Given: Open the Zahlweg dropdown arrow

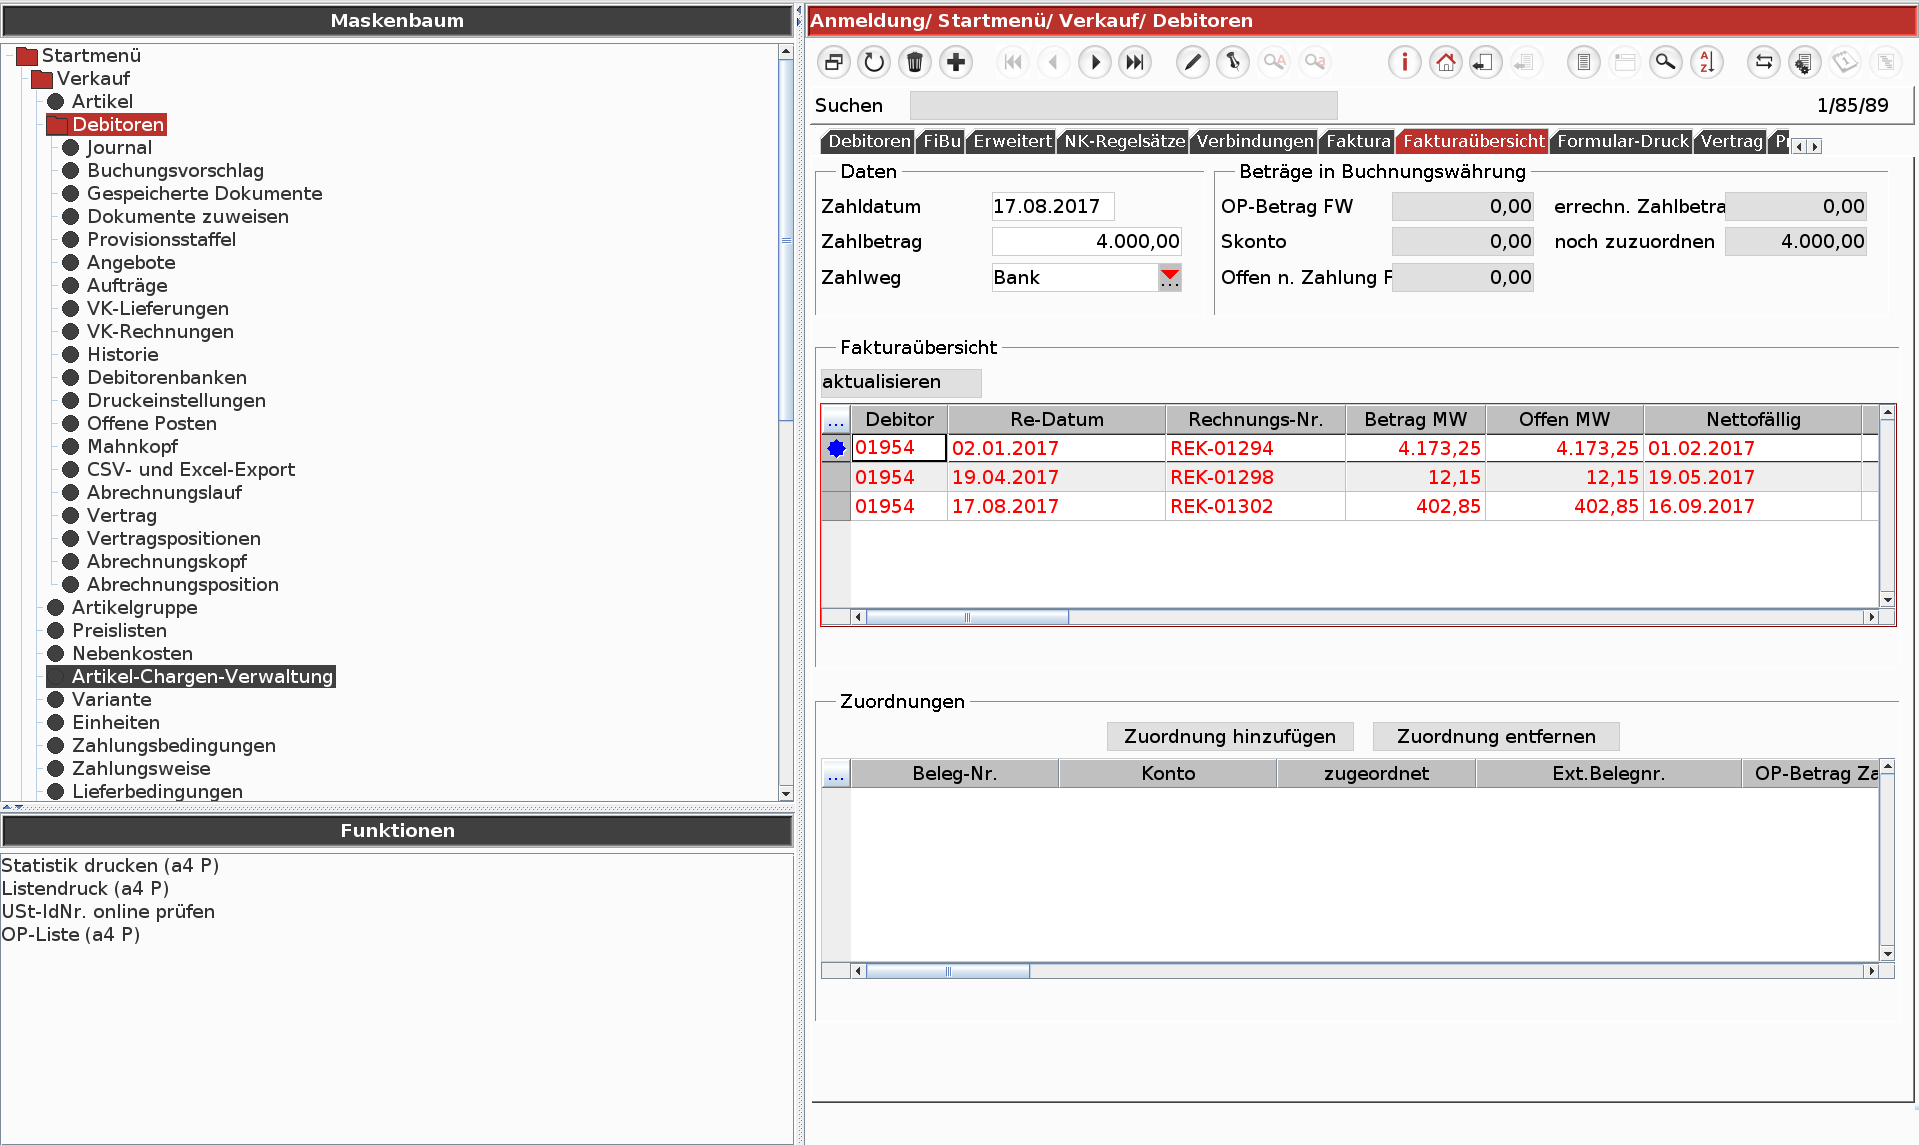Looking at the screenshot, I should click(1170, 278).
